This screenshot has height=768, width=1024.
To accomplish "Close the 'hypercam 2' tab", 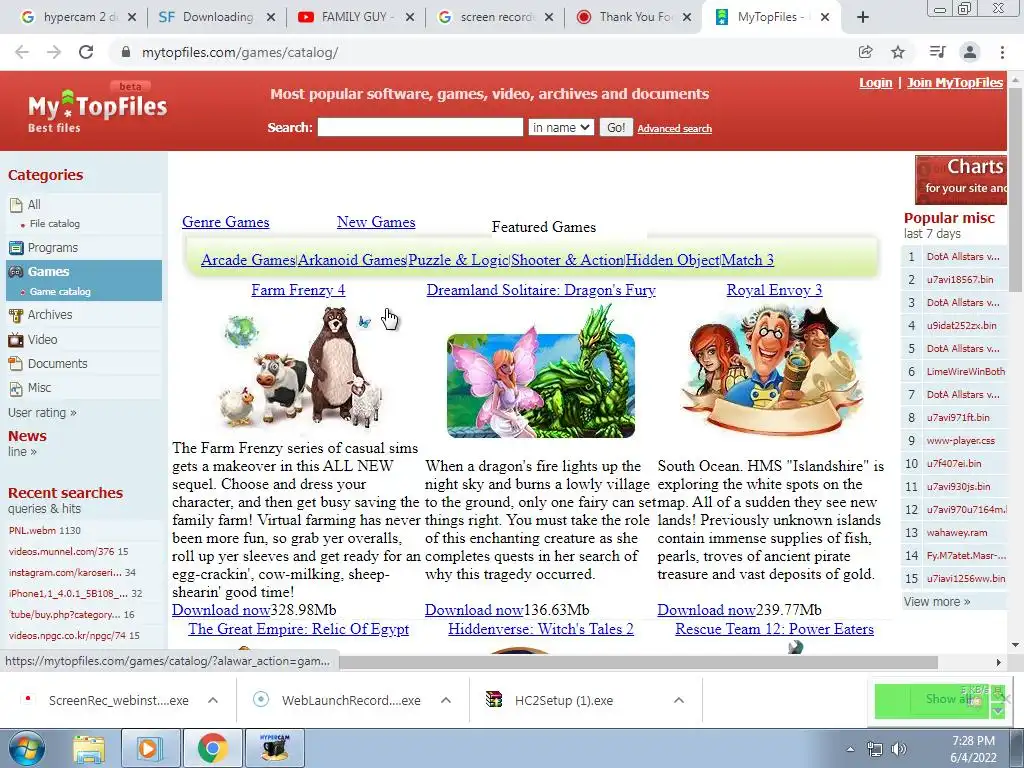I will tap(132, 18).
